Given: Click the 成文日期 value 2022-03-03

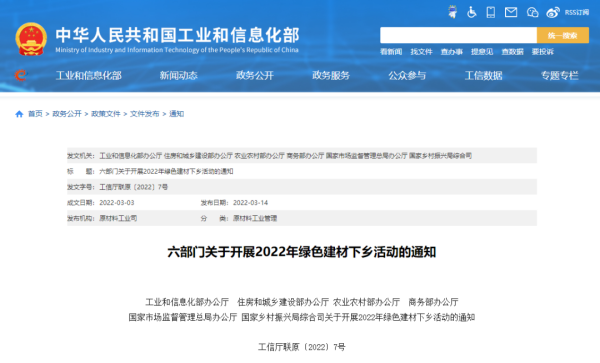Looking at the screenshot, I should click(x=117, y=203).
